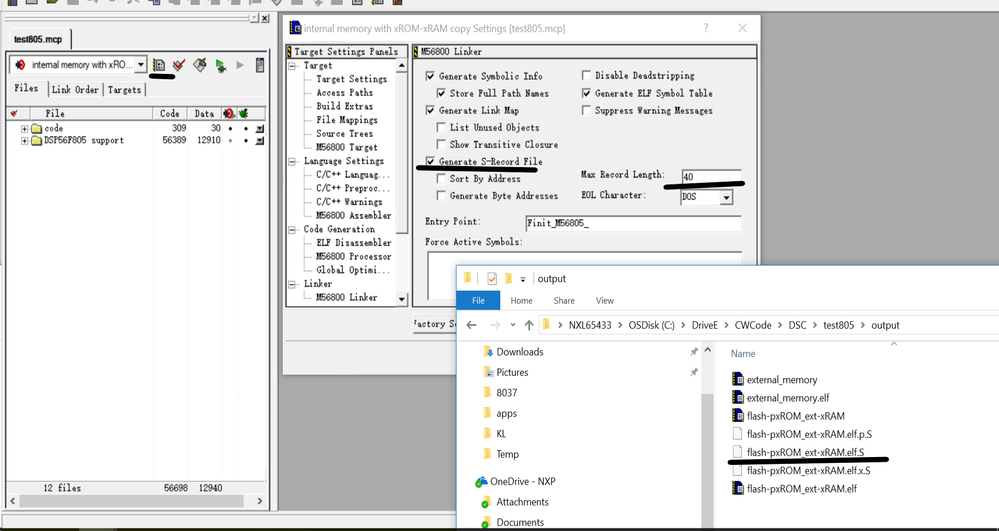999x531 pixels.
Task: Open the EOL Character dropdown
Action: click(726, 198)
